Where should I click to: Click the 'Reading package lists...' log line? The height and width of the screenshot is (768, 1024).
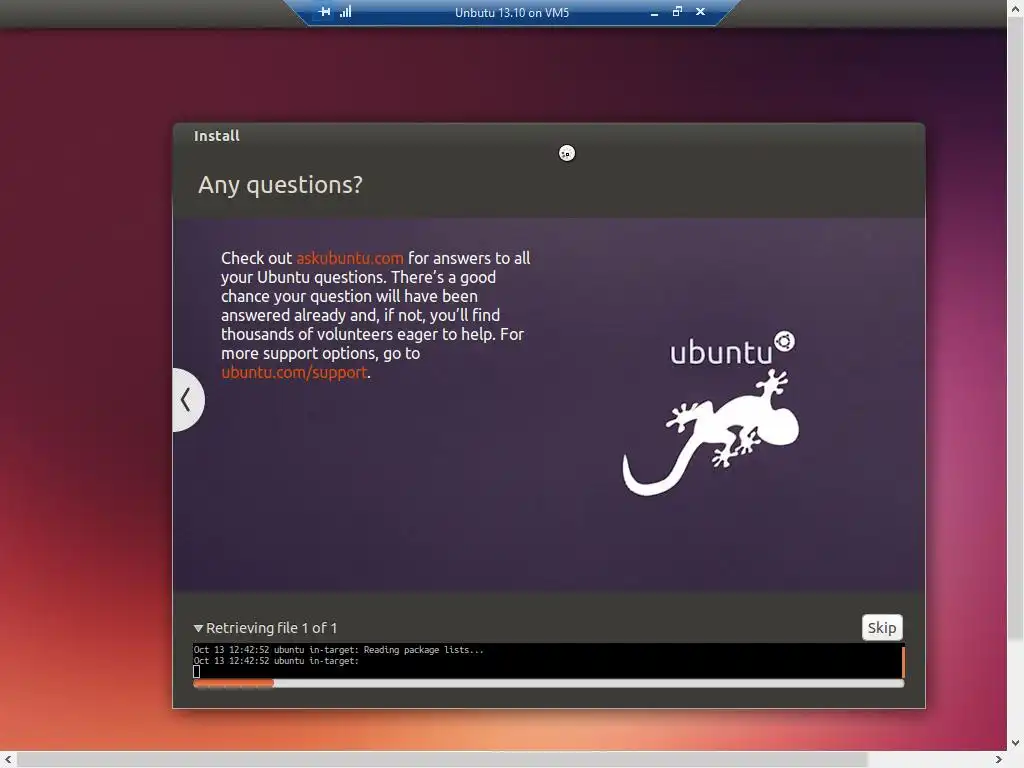(x=338, y=650)
